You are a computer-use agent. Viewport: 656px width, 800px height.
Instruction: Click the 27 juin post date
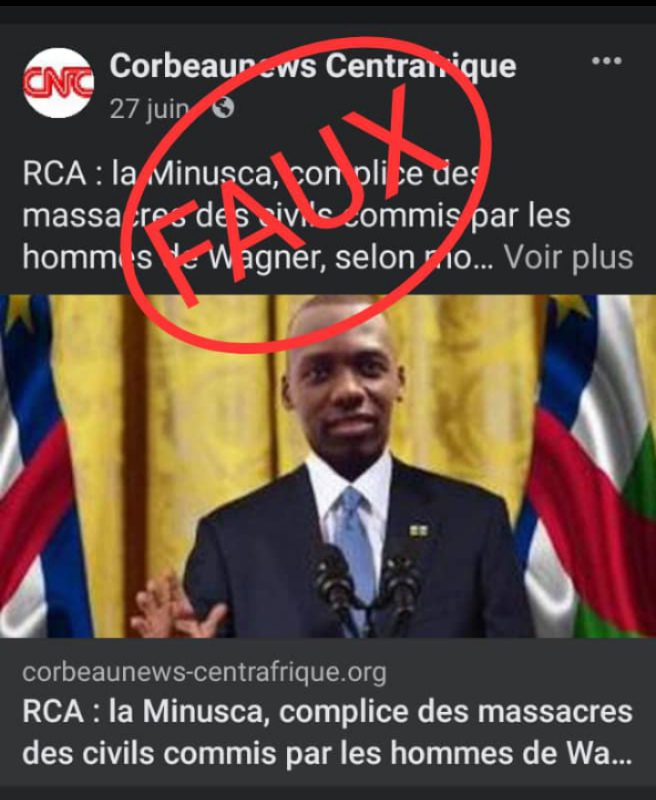(x=149, y=108)
